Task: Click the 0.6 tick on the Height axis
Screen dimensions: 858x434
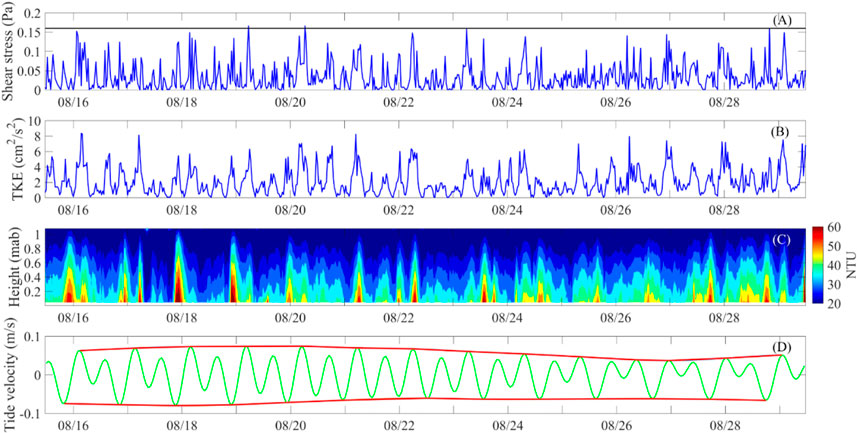Action: pos(33,262)
